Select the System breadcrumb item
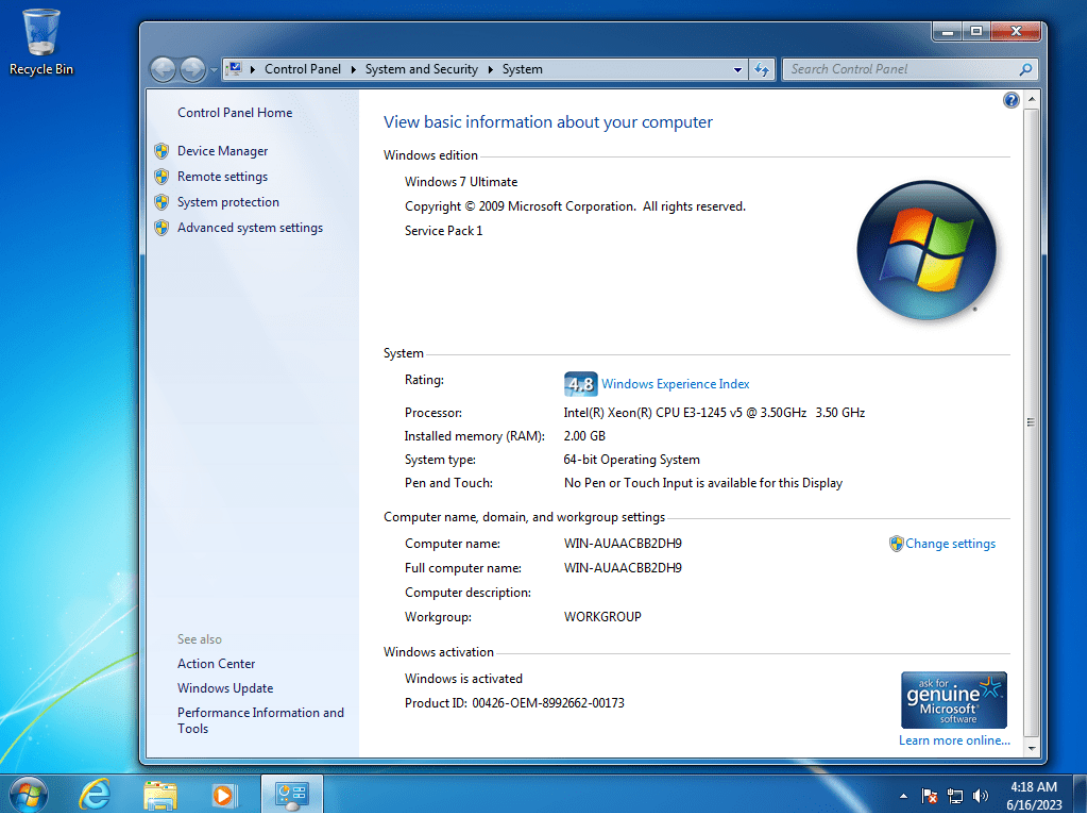The width and height of the screenshot is (1087, 813). tap(522, 69)
